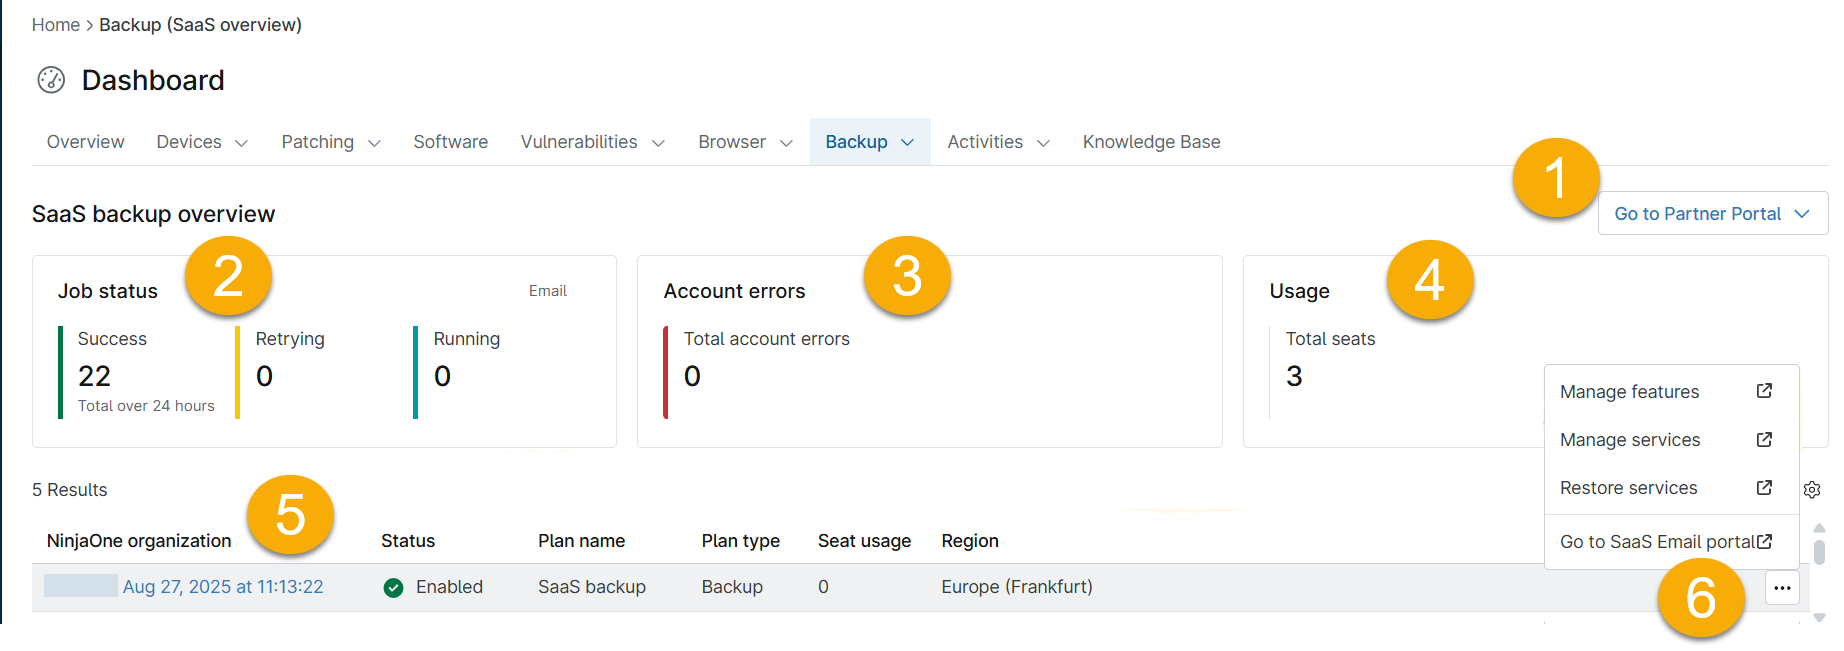1844x651 pixels.
Task: Open the Software tab
Action: (x=450, y=142)
